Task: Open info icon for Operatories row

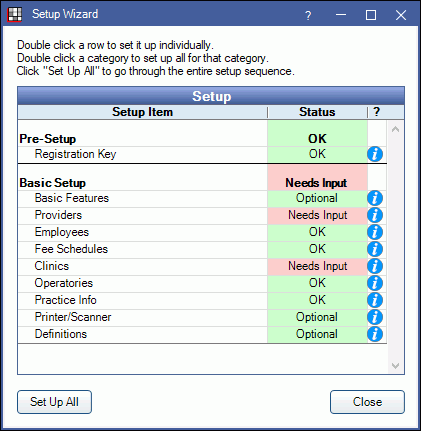Action: pyautogui.click(x=375, y=283)
